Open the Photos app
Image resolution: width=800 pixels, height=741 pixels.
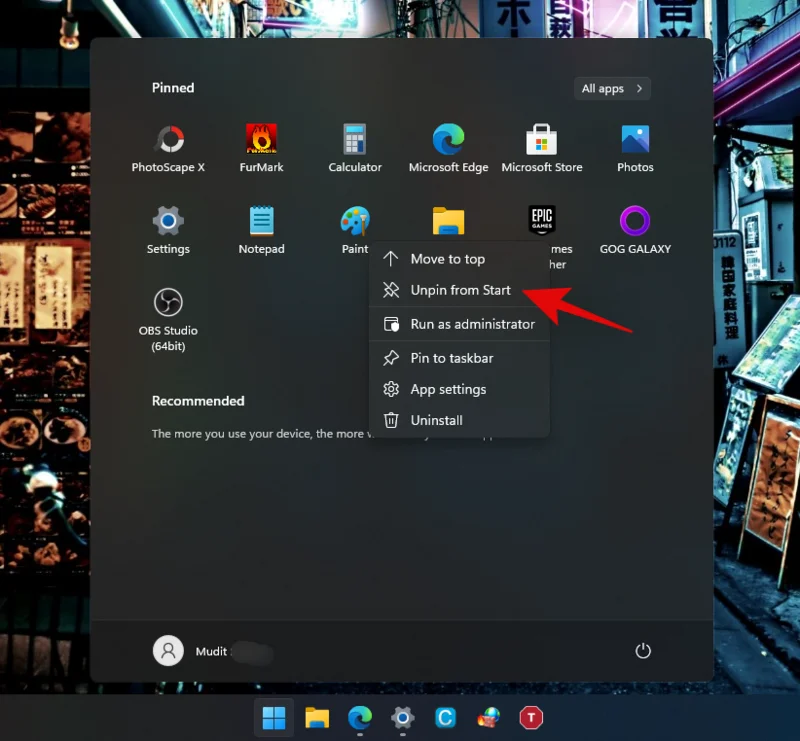click(635, 140)
